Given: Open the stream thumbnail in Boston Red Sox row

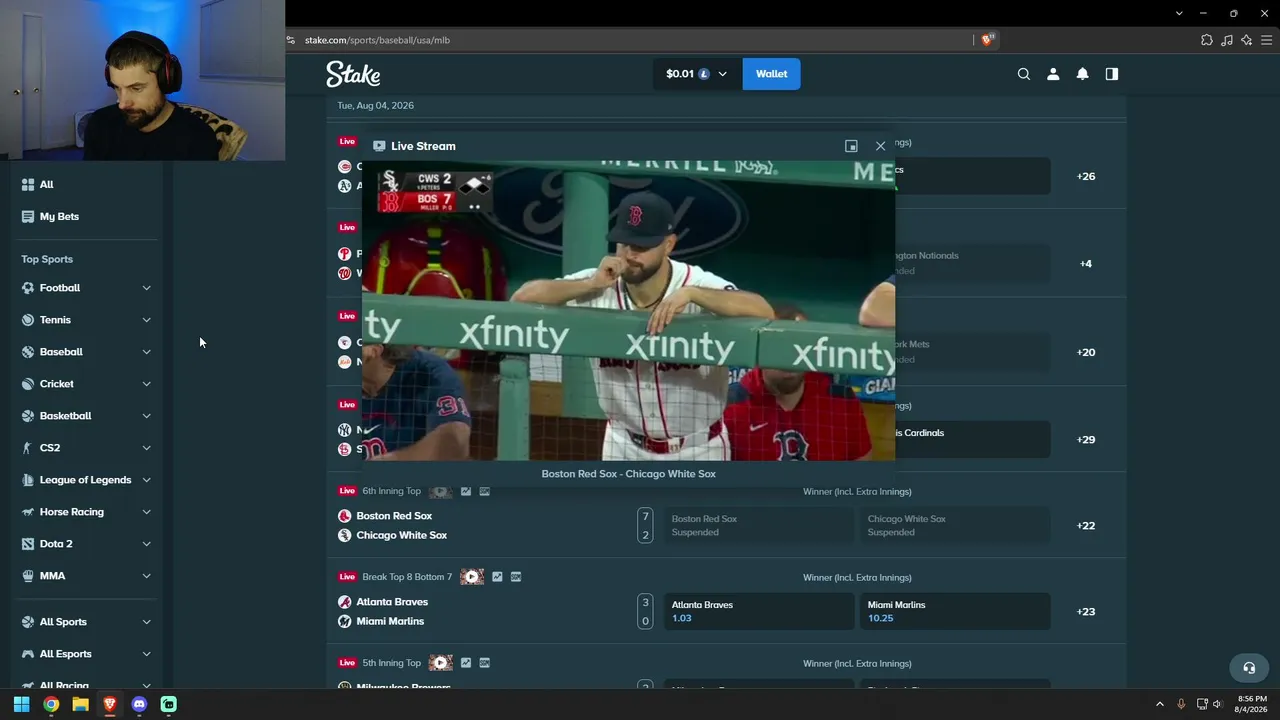Looking at the screenshot, I should (x=440, y=491).
